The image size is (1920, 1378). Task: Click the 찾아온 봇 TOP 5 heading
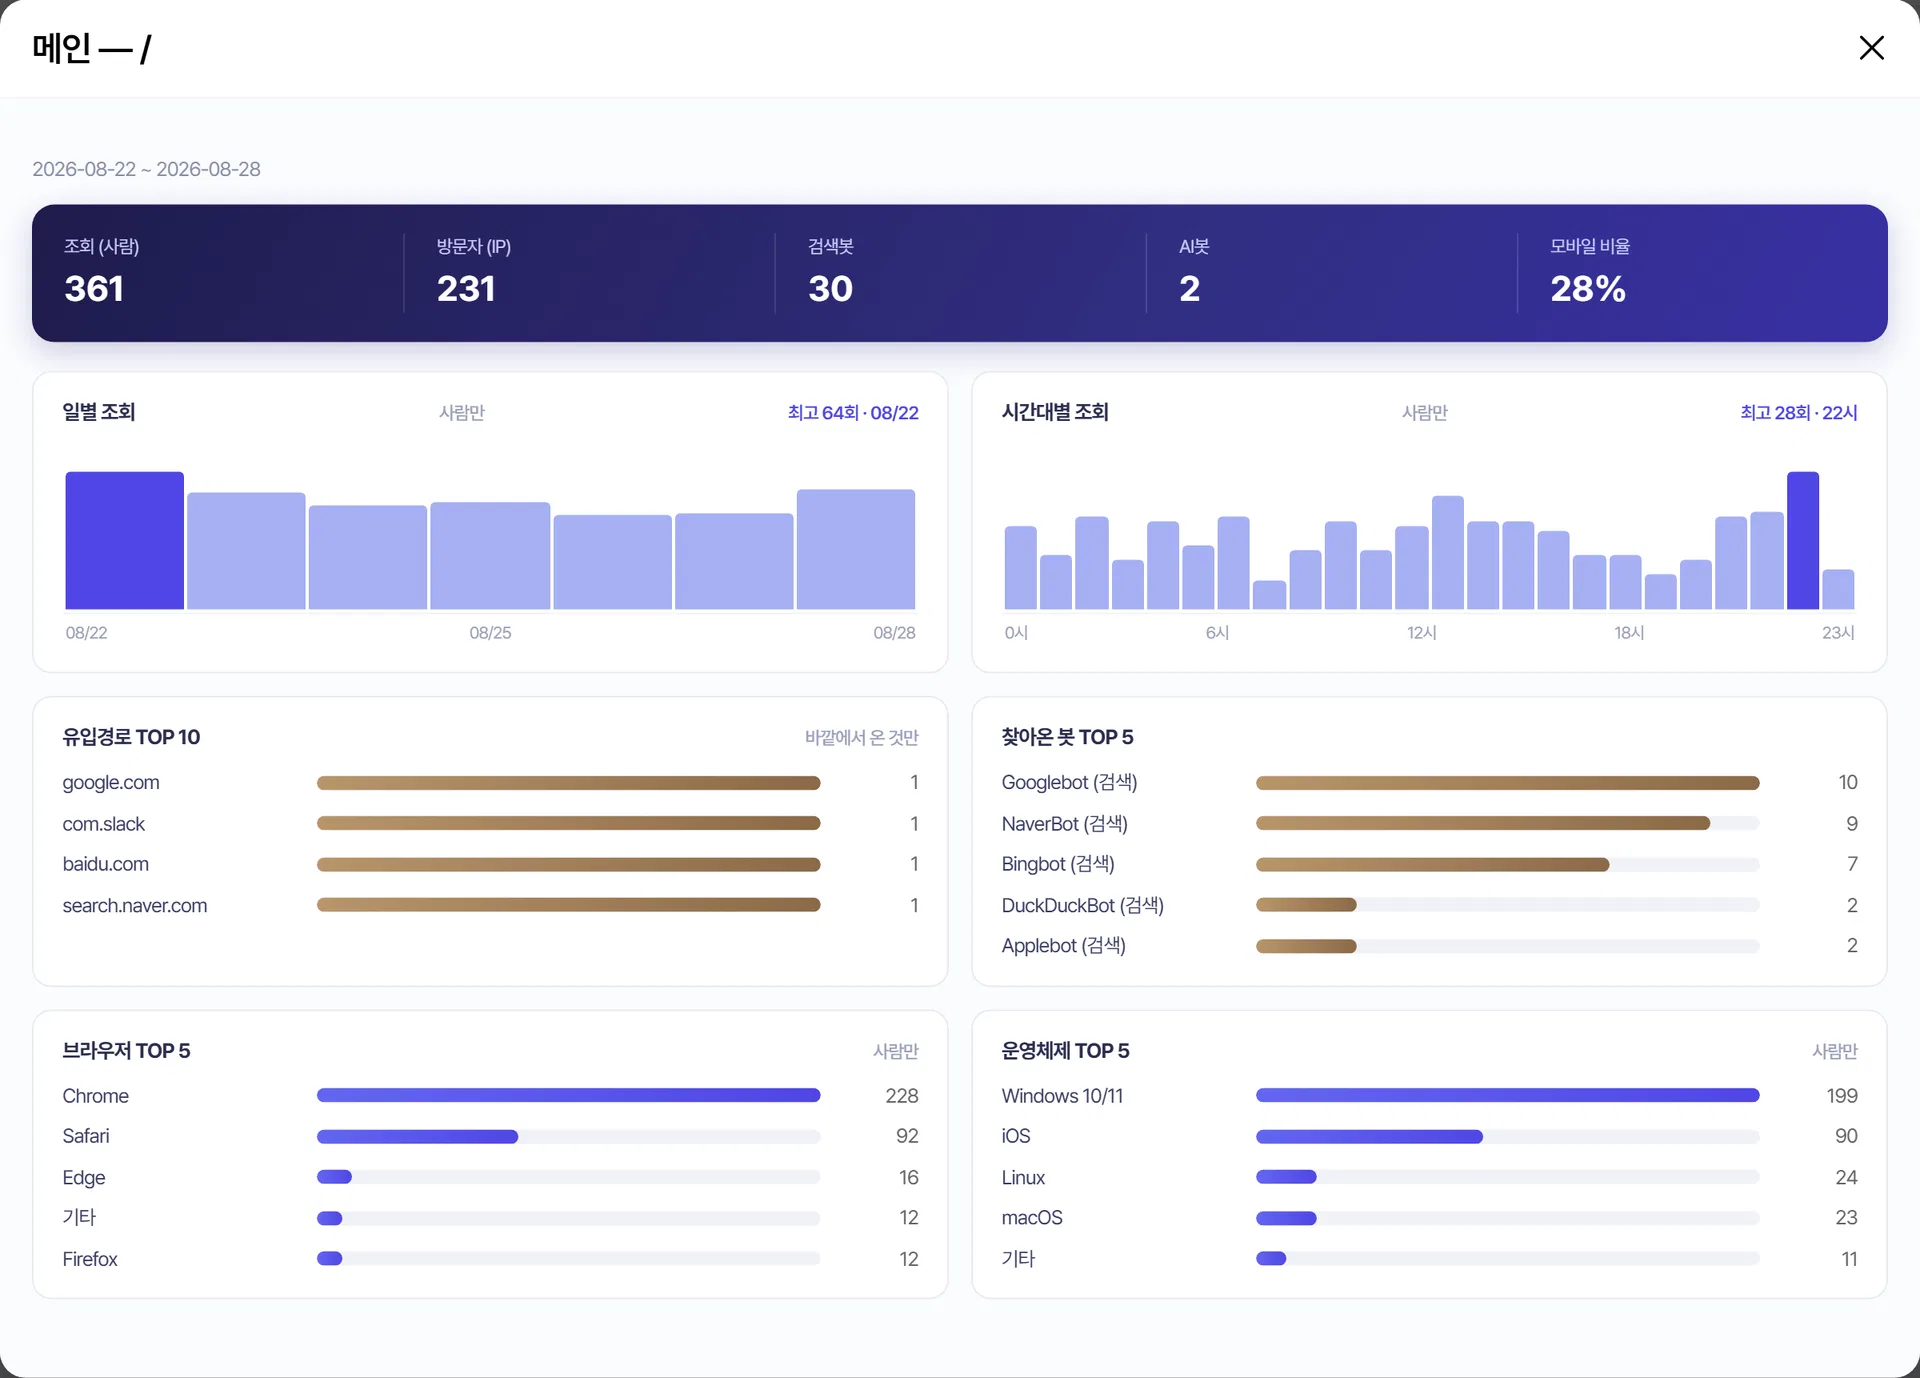(x=1067, y=737)
